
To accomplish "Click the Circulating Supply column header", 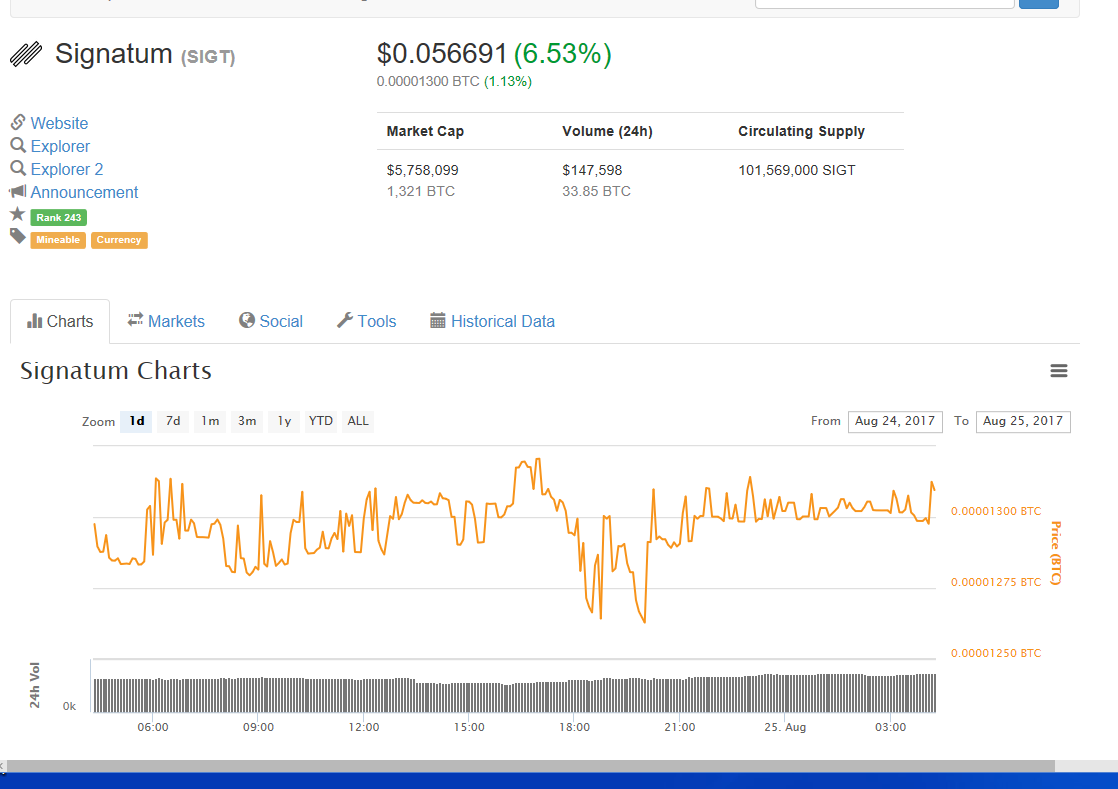I will point(801,131).
